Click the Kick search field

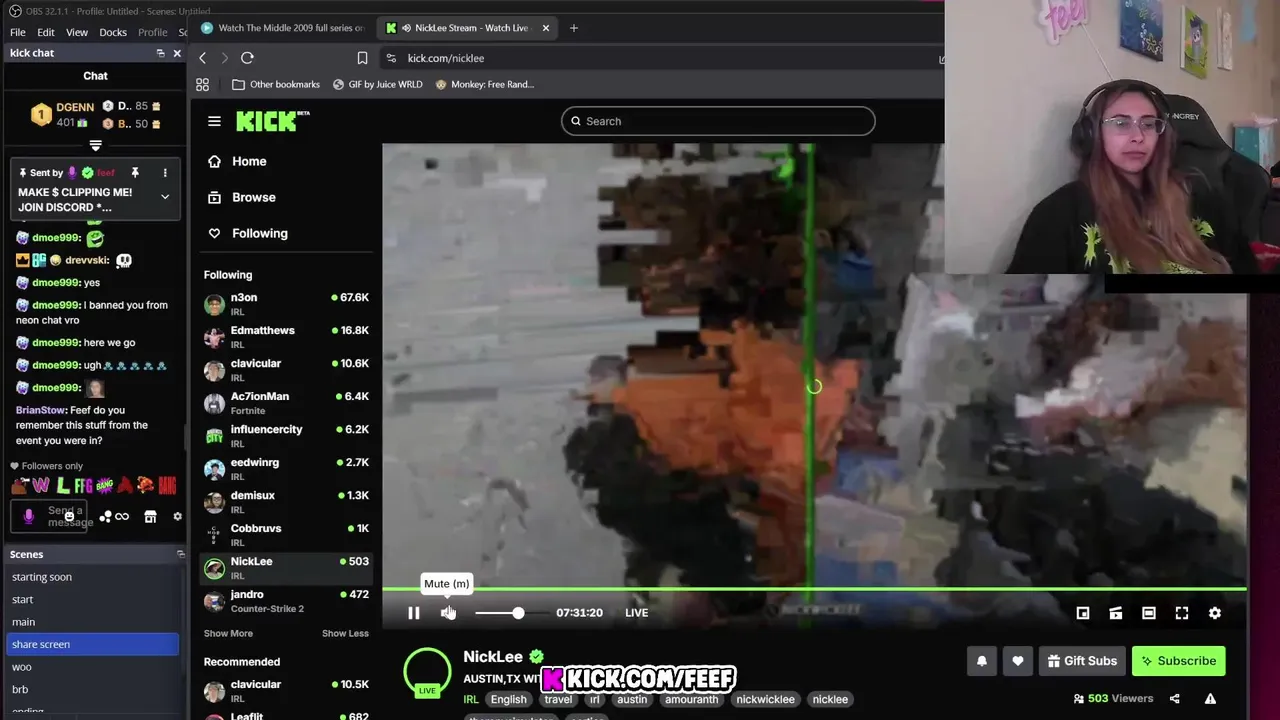tap(718, 121)
